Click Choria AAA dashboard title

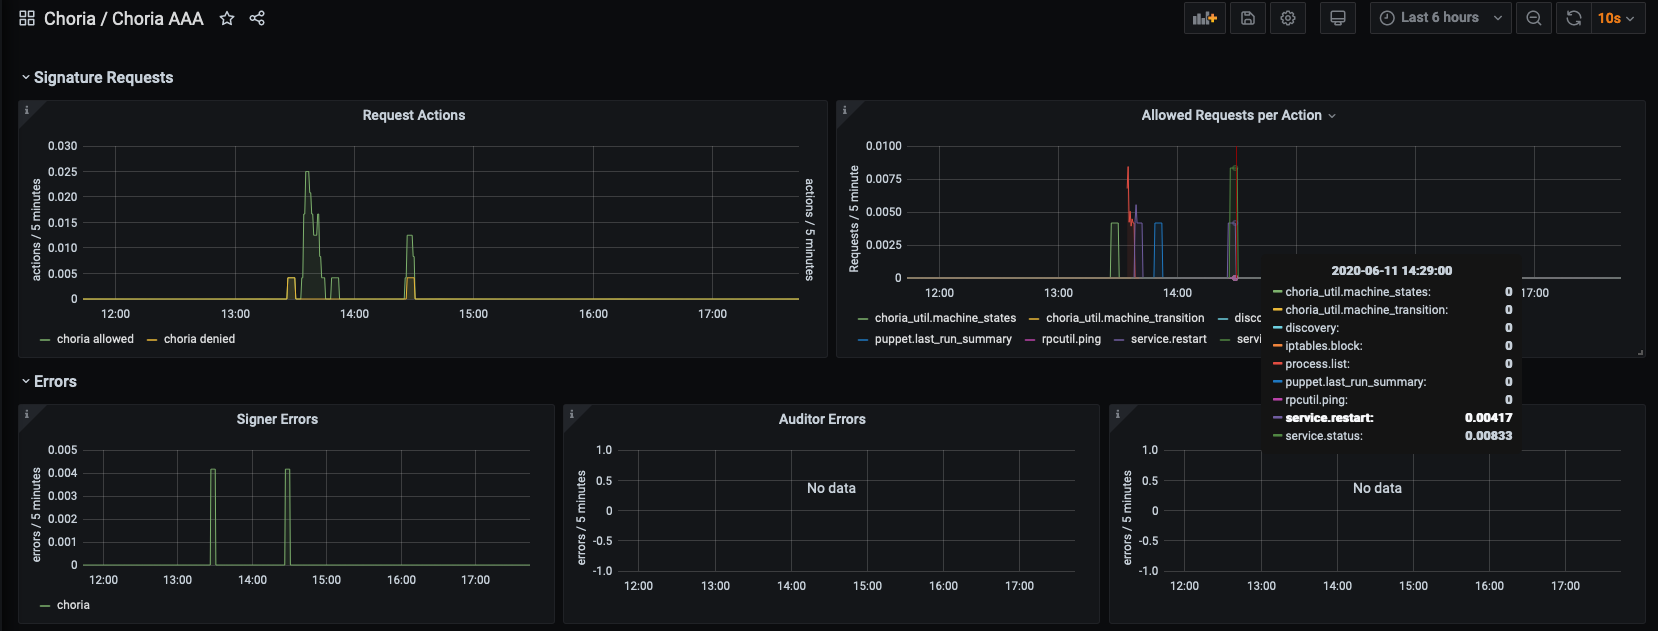point(157,18)
